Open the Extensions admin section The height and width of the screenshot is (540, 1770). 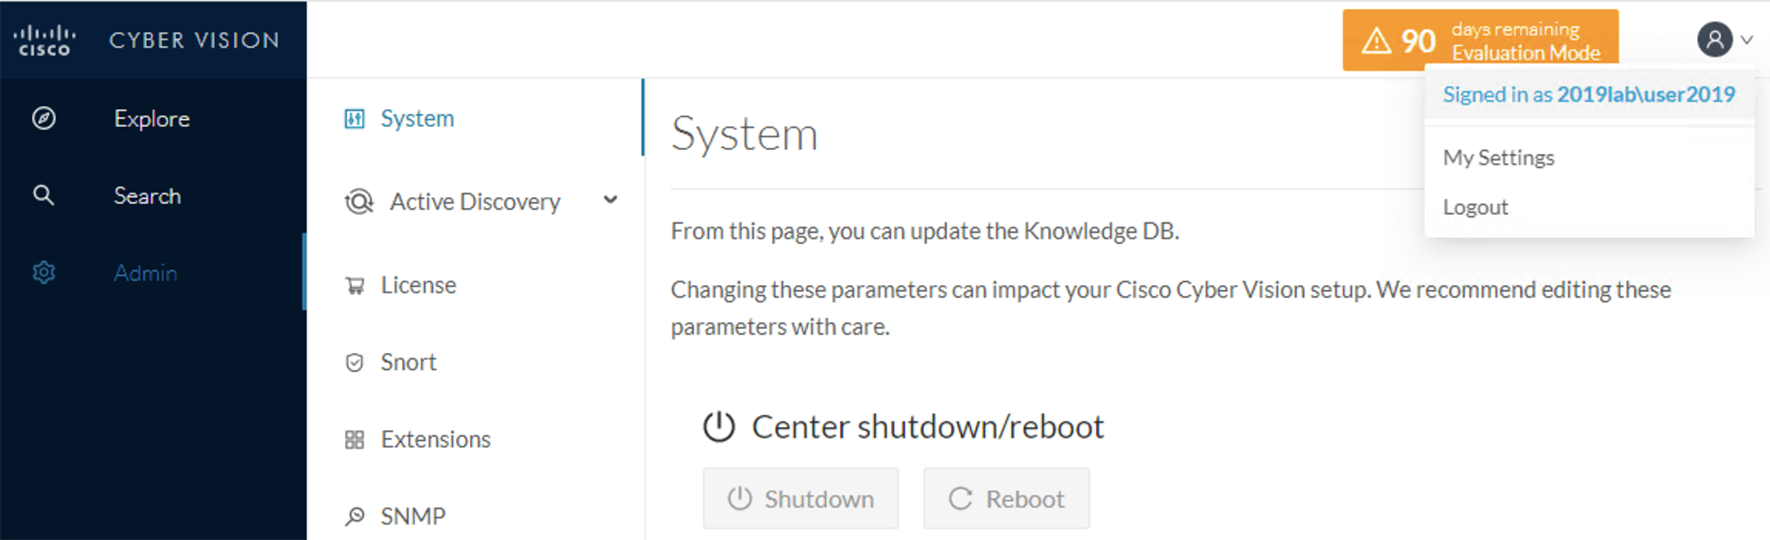(435, 439)
